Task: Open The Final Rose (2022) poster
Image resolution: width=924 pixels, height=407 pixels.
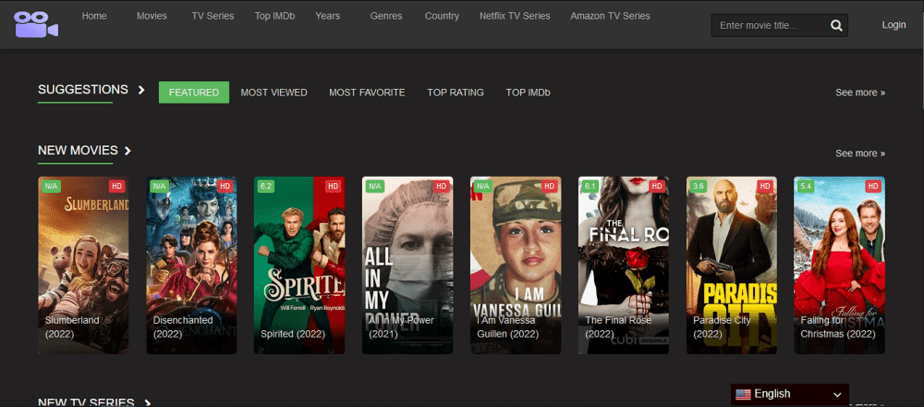Action: click(x=623, y=266)
